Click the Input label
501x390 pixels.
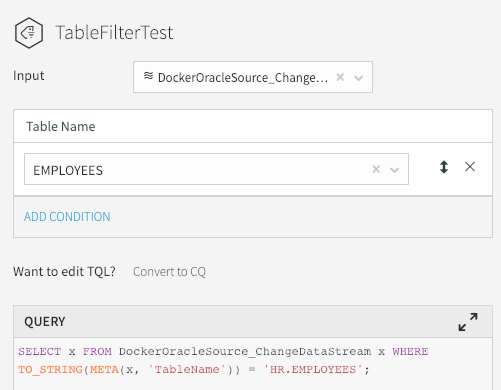29,76
